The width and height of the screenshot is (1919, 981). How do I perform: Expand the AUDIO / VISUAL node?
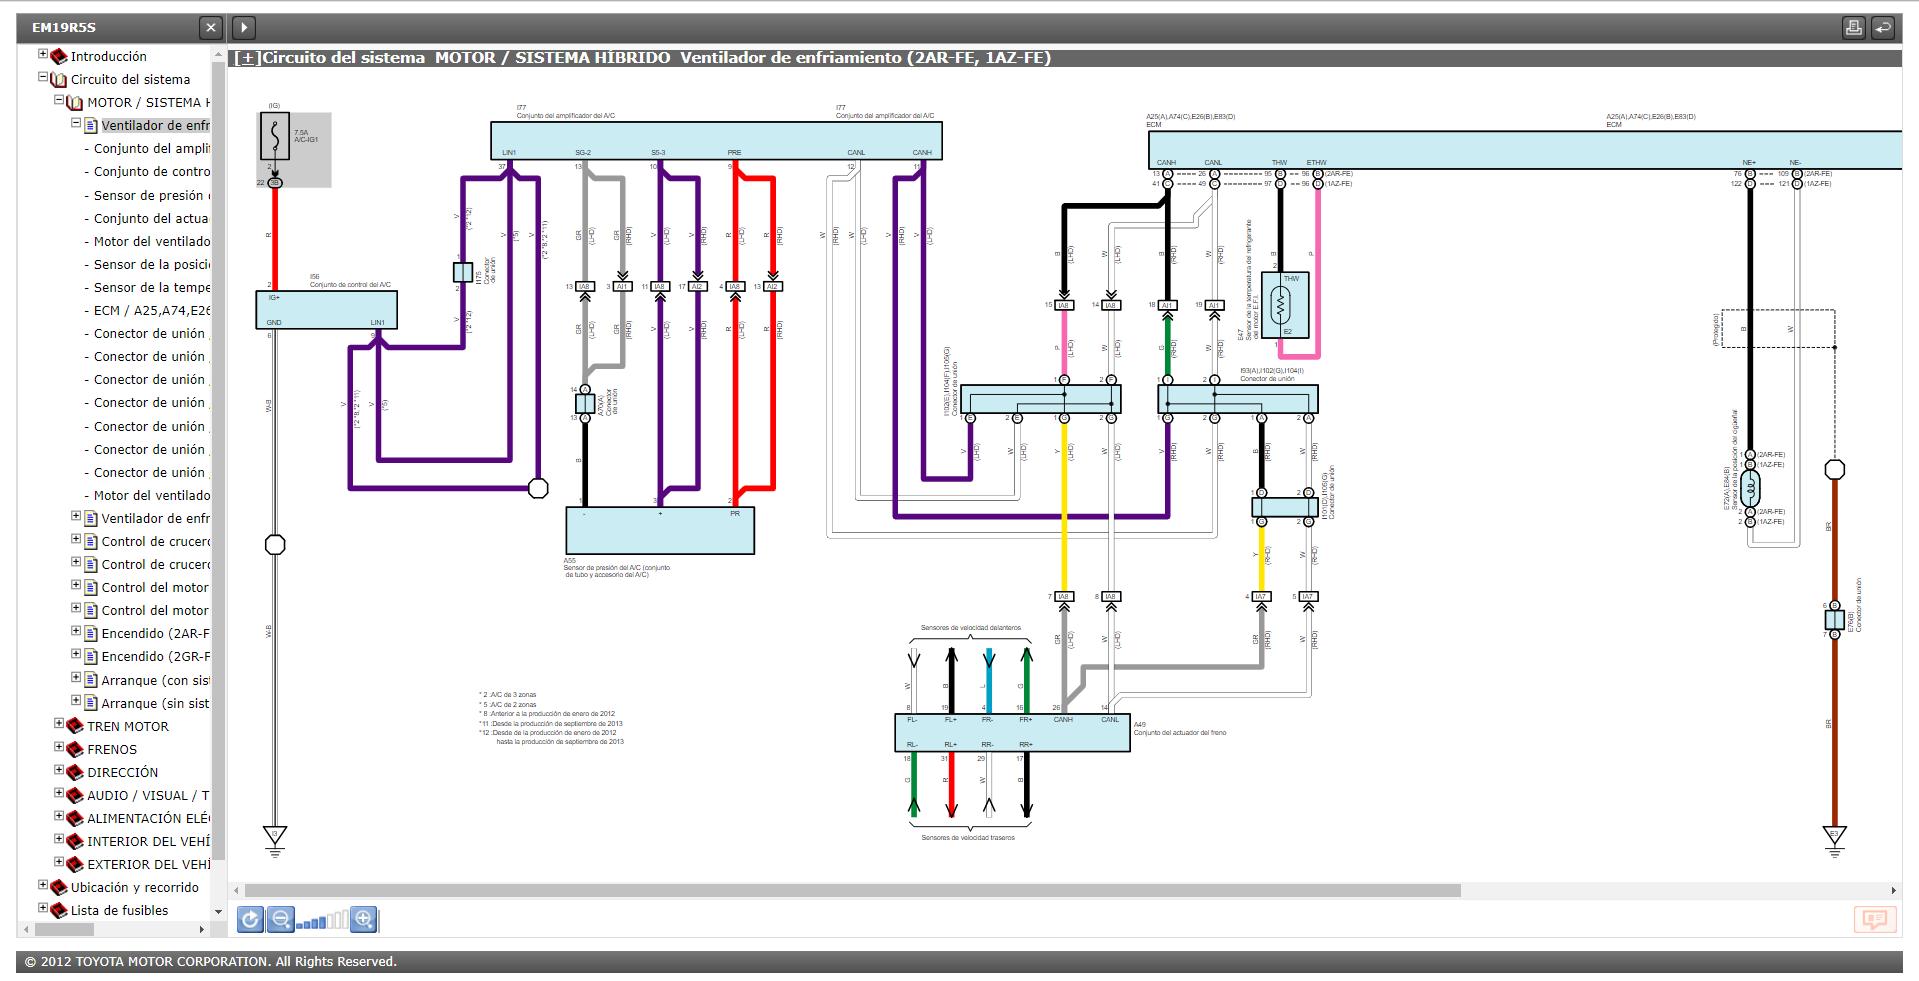click(x=59, y=793)
